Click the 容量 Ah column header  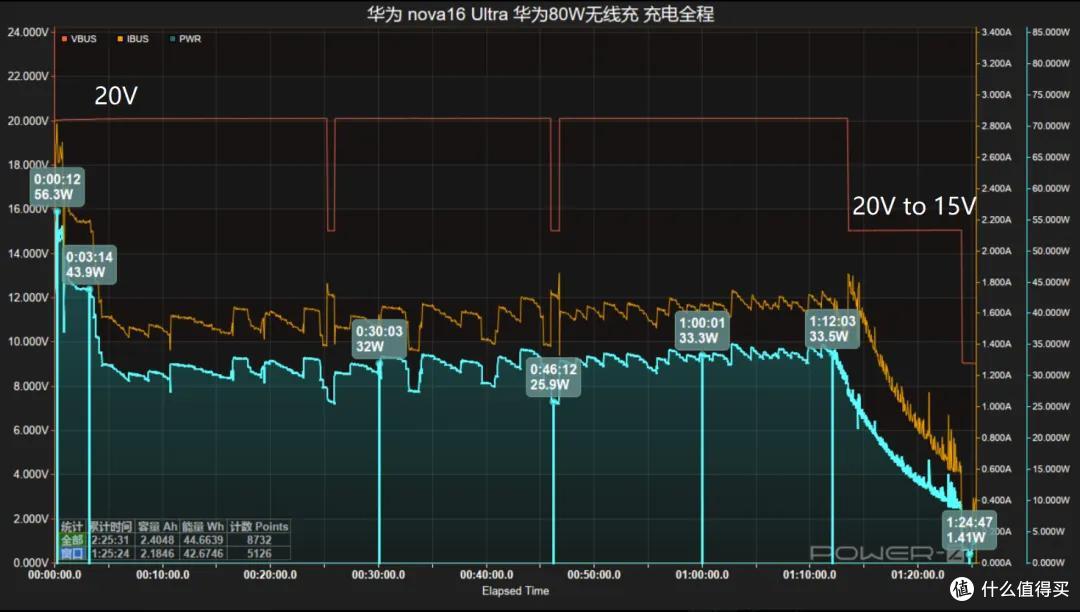[x=157, y=527]
